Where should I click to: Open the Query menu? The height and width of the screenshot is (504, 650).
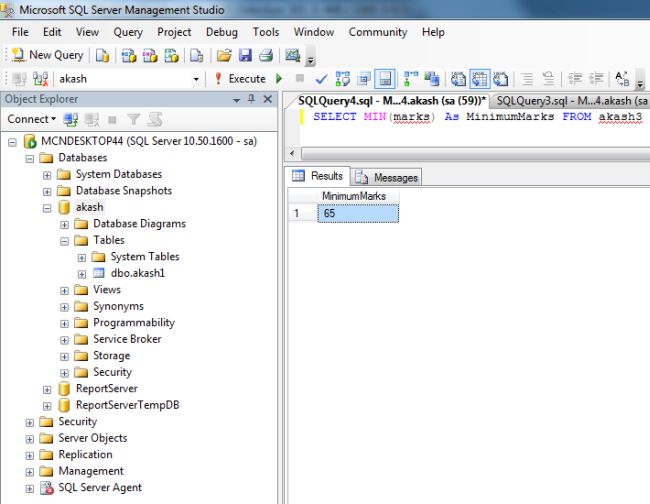coord(128,32)
